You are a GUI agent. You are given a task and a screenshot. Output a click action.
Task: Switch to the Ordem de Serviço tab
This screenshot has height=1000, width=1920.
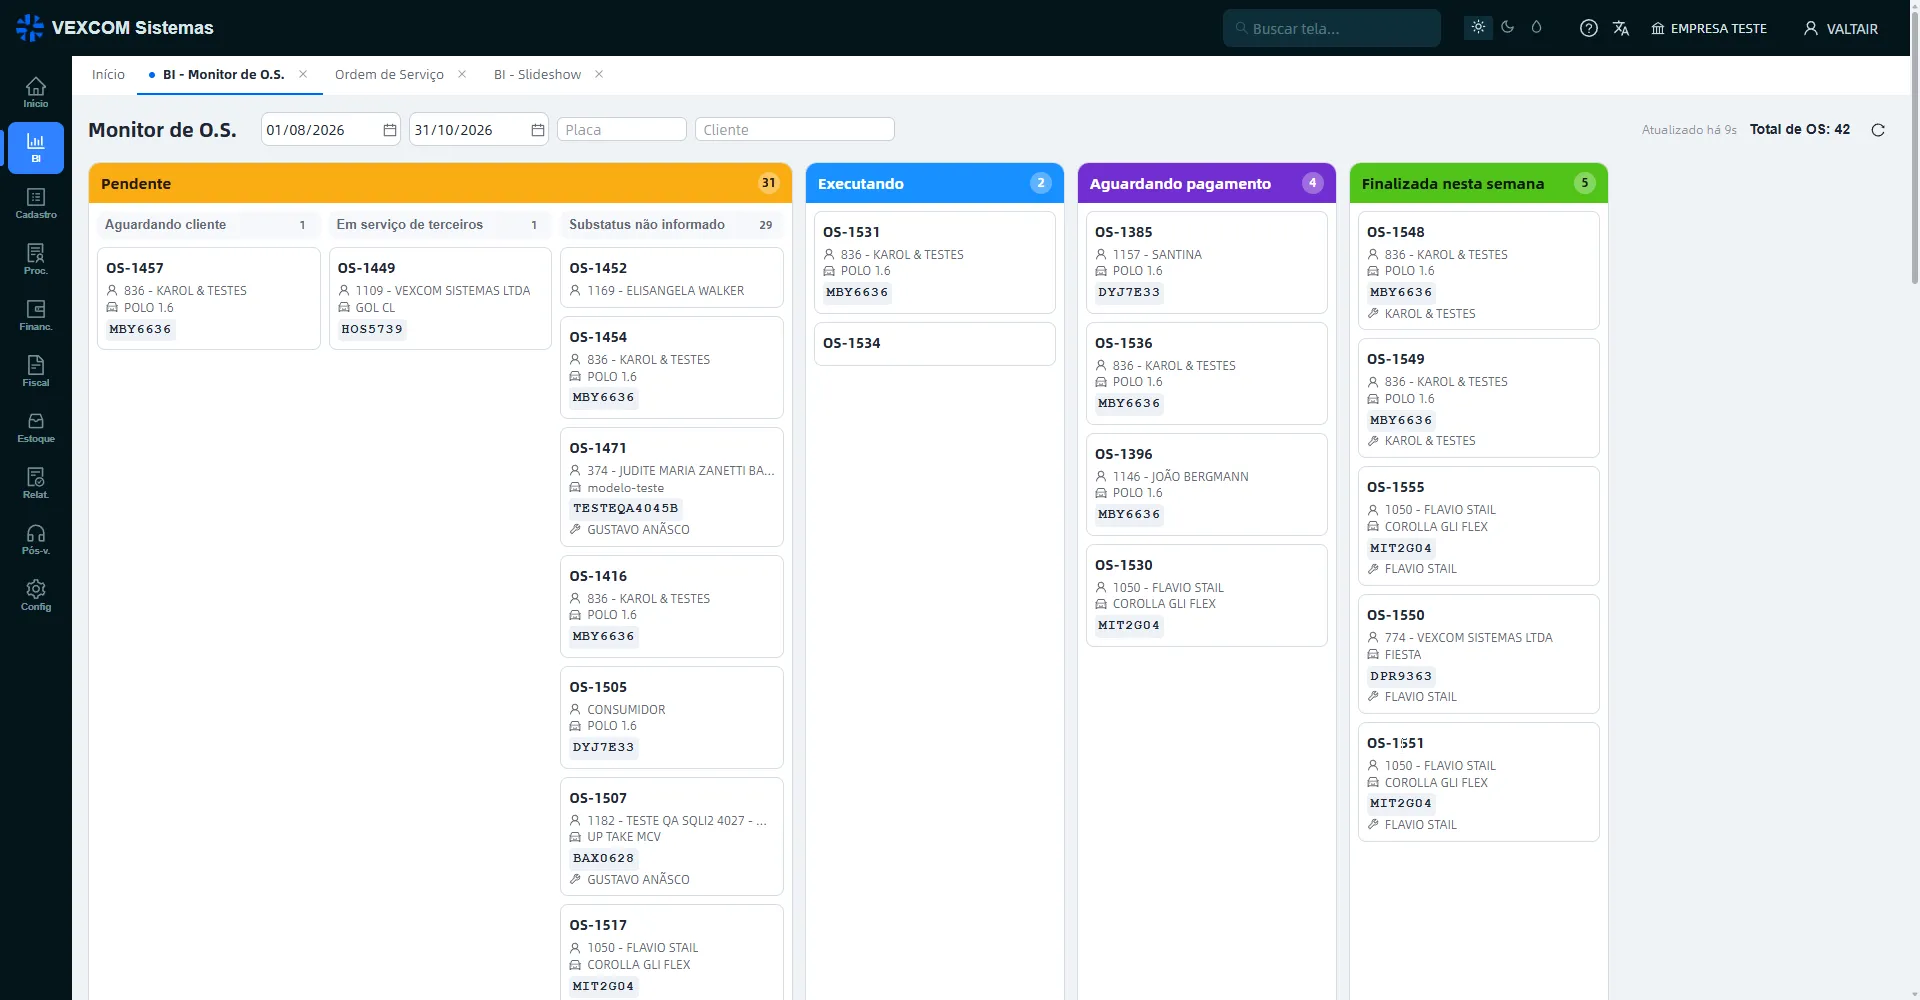coord(389,75)
